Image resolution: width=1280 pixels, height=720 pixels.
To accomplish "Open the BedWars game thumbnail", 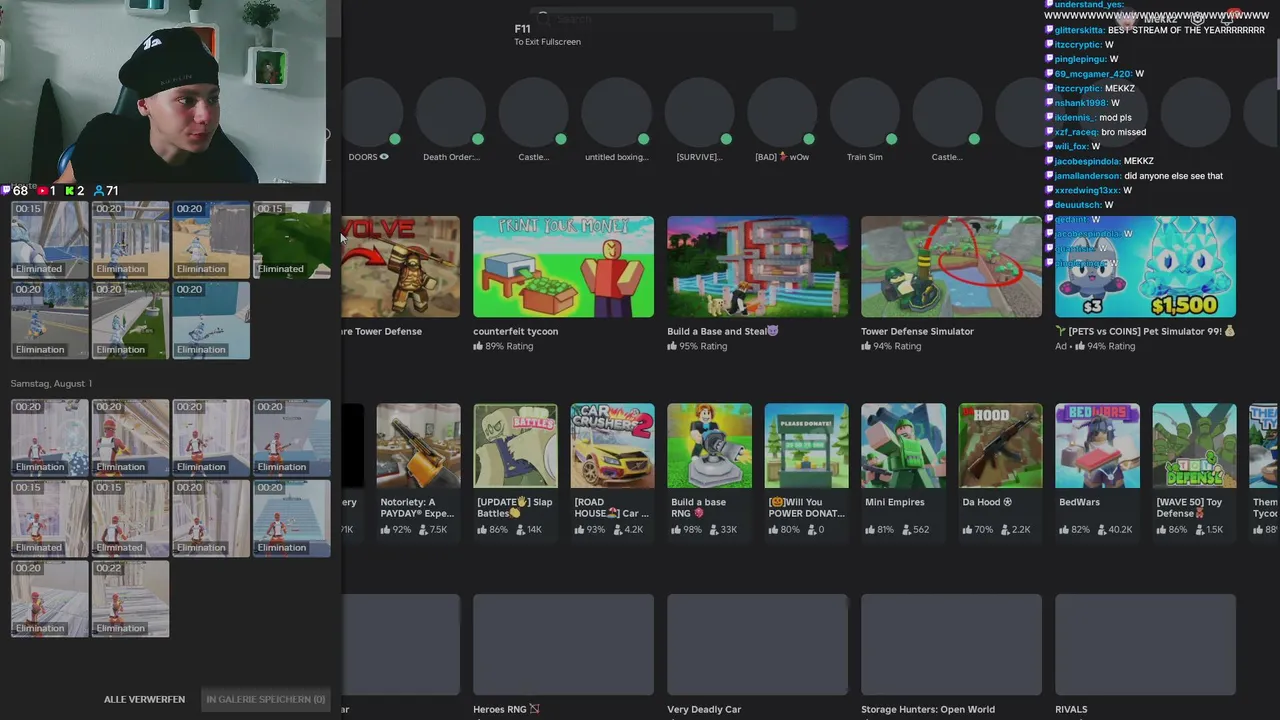I will (x=1097, y=446).
